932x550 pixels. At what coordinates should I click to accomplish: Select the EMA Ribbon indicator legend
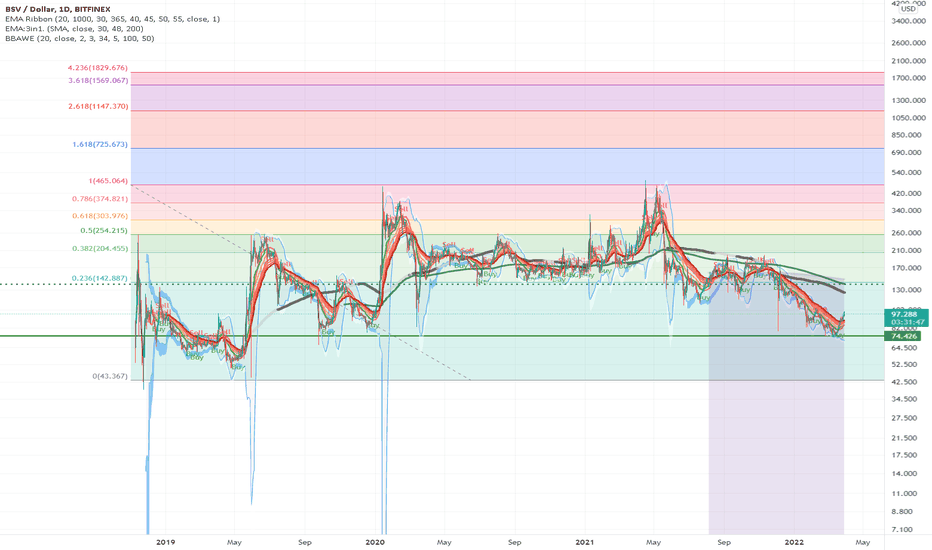click(x=112, y=19)
